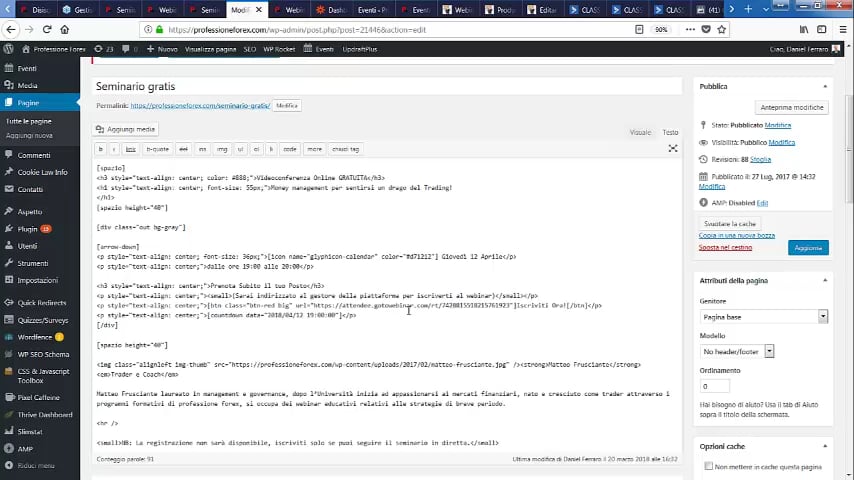
Task: Insert code tag with code button
Action: pos(290,149)
